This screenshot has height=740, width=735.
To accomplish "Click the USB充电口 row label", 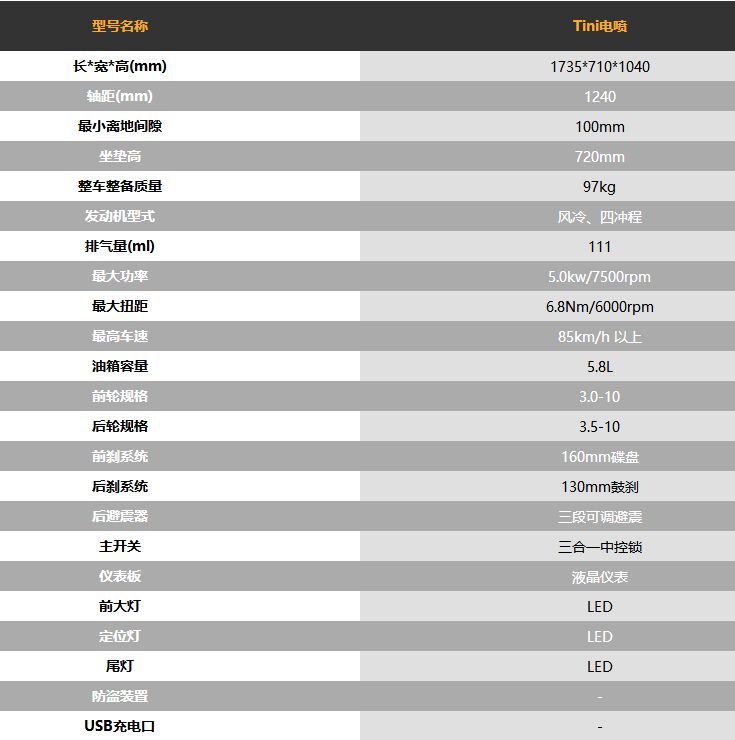I will (x=120, y=726).
